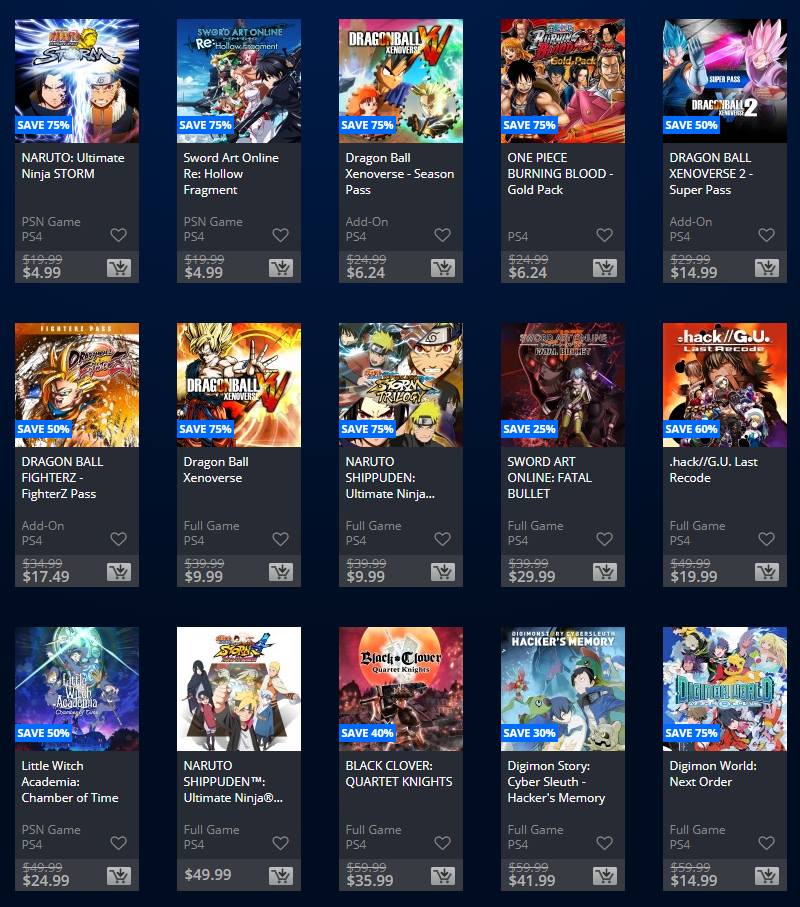Add ONE PIECE BURNING BLOOD Gold Pack to cart
The height and width of the screenshot is (907, 800).
[x=604, y=268]
